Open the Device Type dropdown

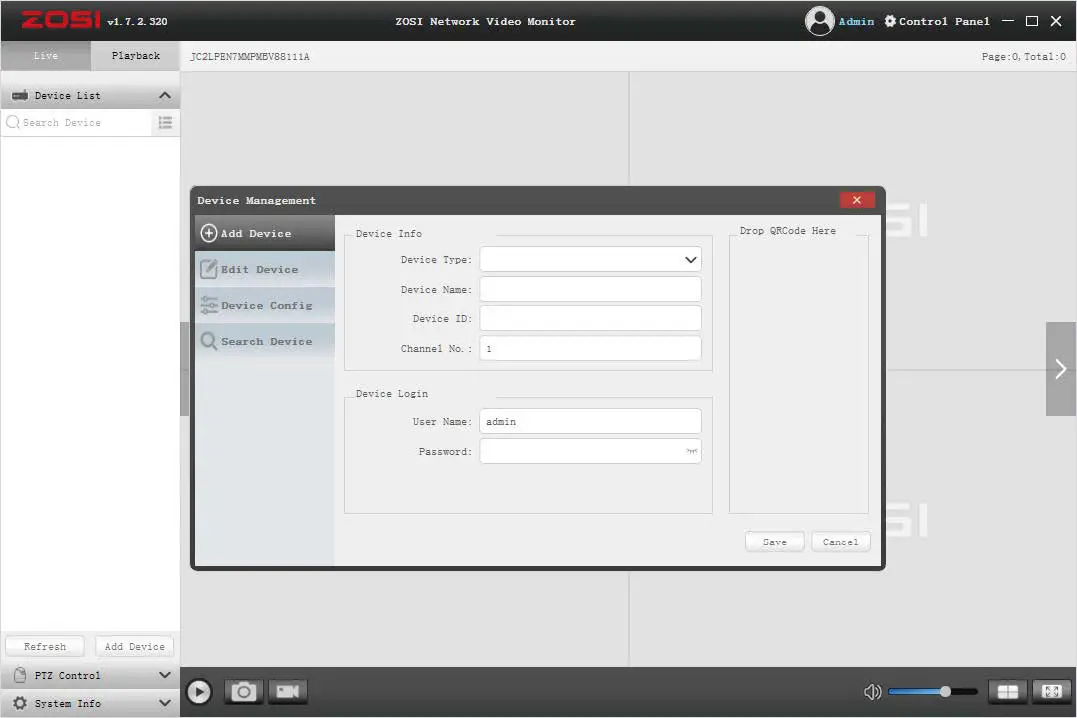click(x=591, y=260)
